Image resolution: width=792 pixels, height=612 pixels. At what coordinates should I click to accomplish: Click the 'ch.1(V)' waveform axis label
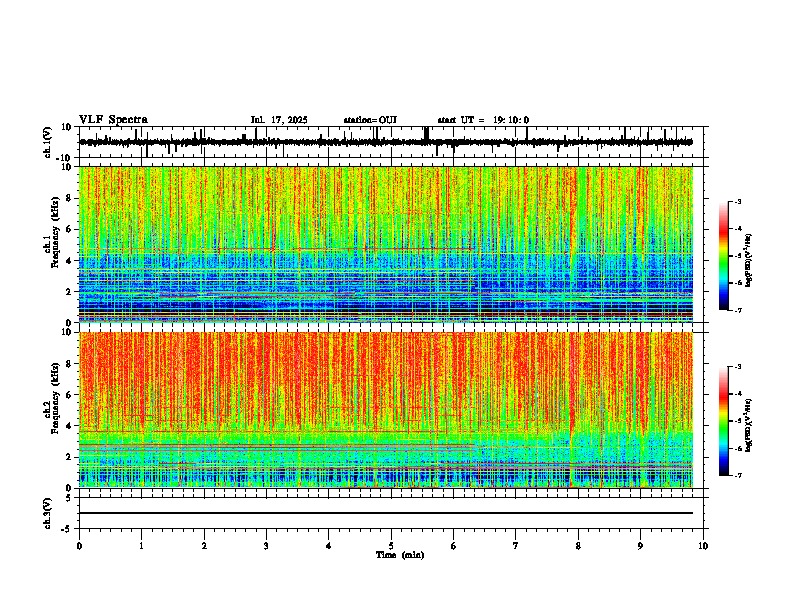point(48,142)
